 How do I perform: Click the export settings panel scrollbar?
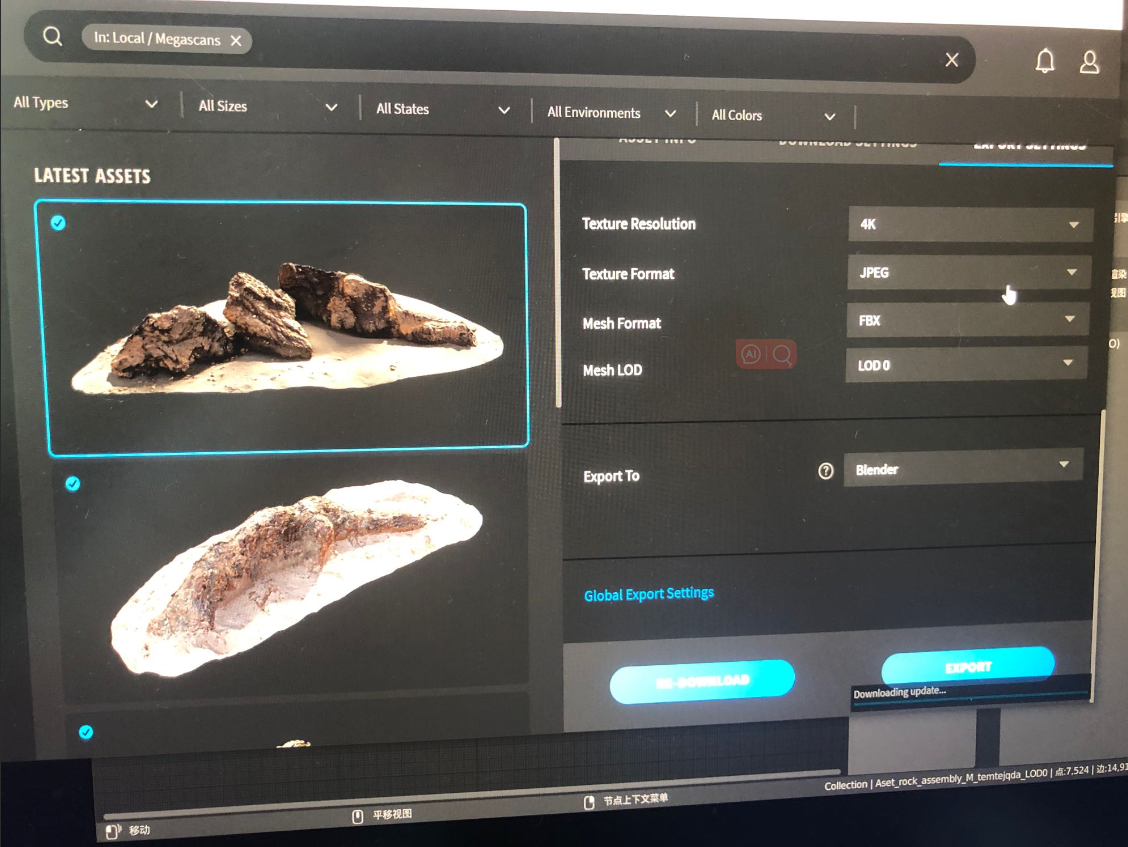(1098, 554)
